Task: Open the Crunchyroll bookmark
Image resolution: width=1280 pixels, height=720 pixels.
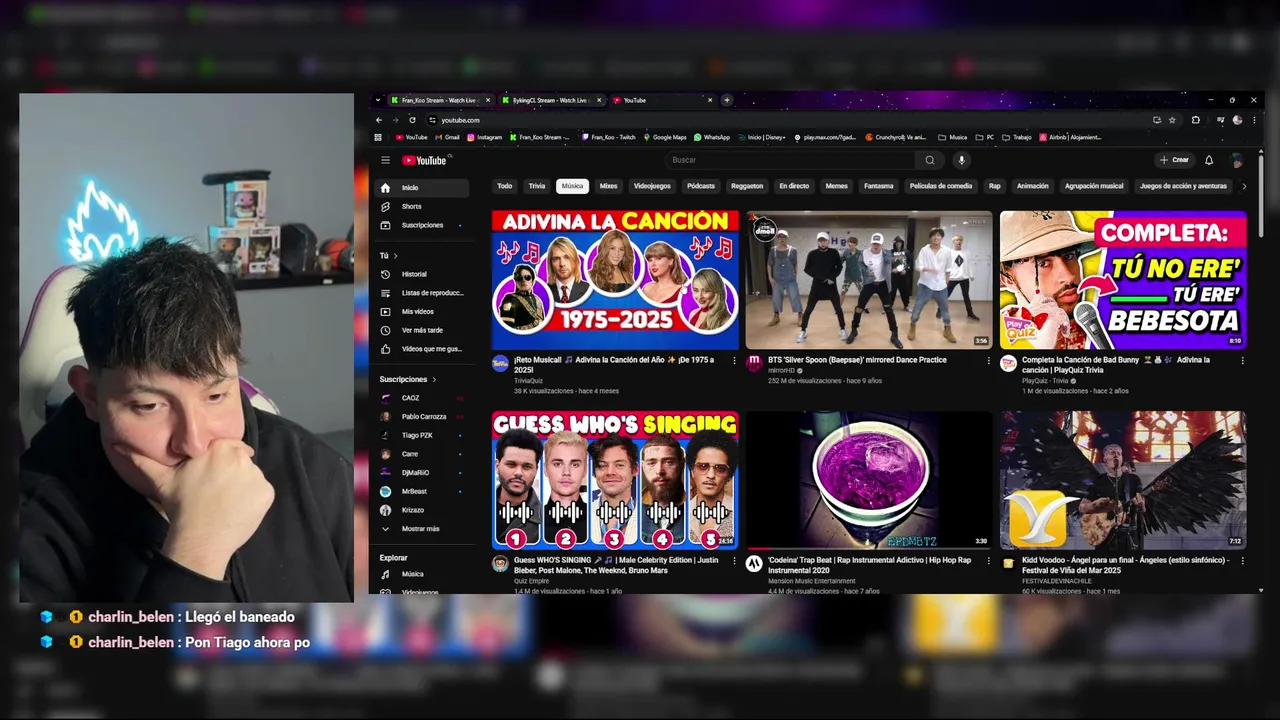Action: (898, 137)
